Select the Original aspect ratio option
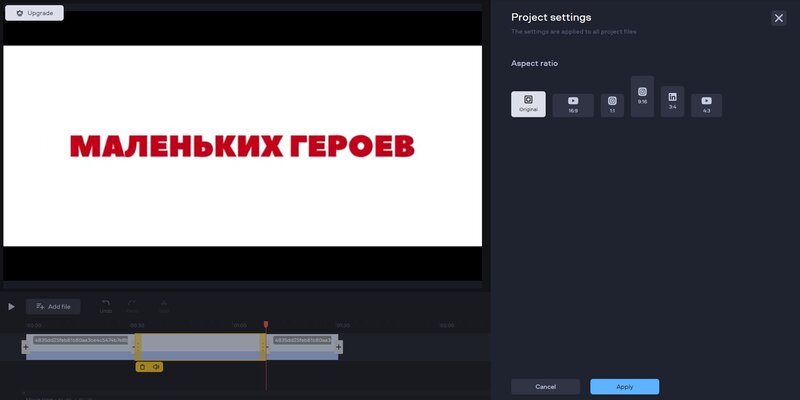The height and width of the screenshot is (400, 800). [x=528, y=104]
